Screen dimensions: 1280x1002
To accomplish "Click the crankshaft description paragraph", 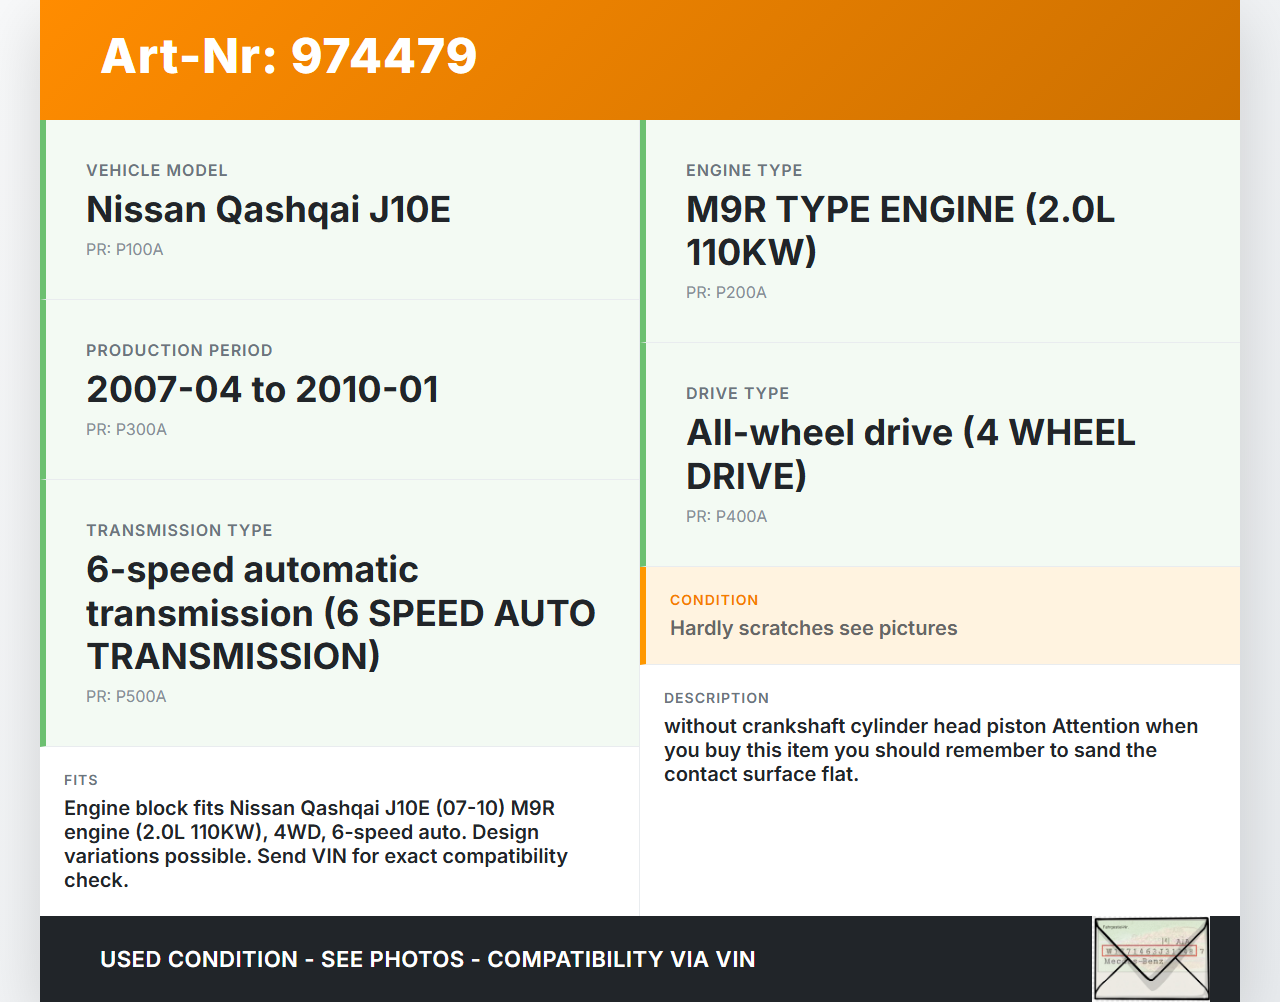I will coord(930,750).
